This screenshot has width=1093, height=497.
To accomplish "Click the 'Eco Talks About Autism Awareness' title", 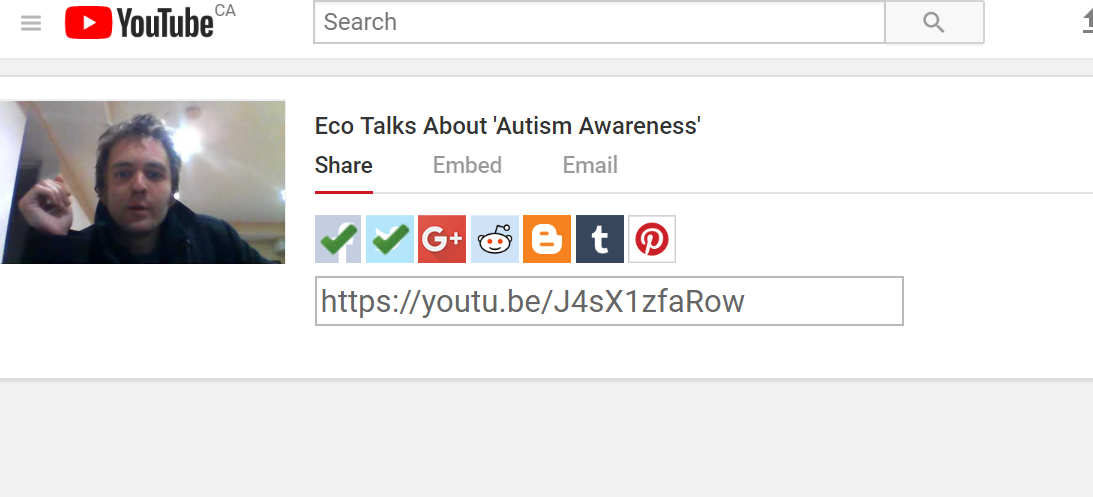I will pos(507,126).
